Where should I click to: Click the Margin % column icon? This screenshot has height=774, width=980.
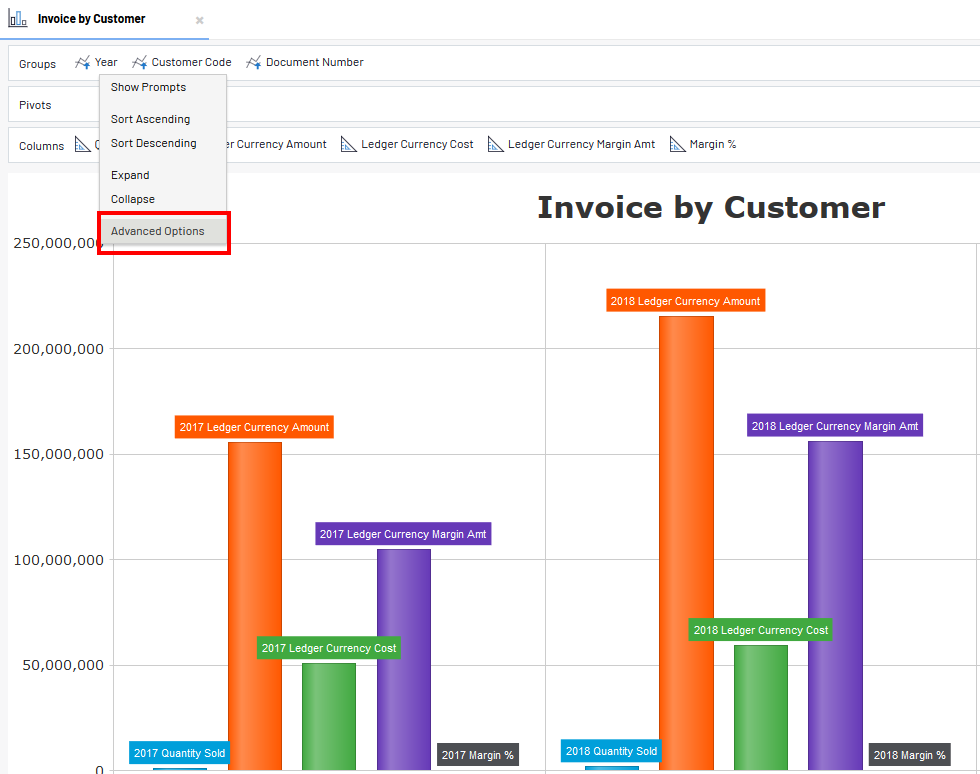click(677, 145)
